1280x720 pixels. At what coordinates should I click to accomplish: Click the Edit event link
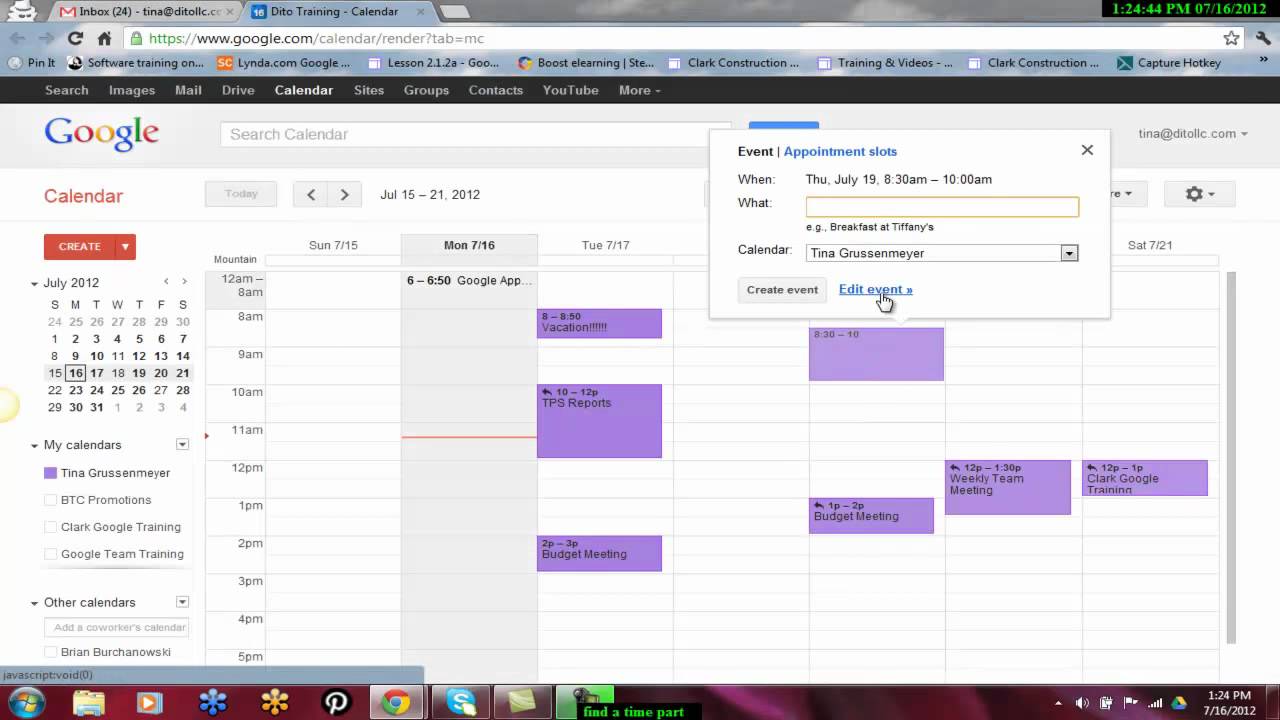(876, 290)
